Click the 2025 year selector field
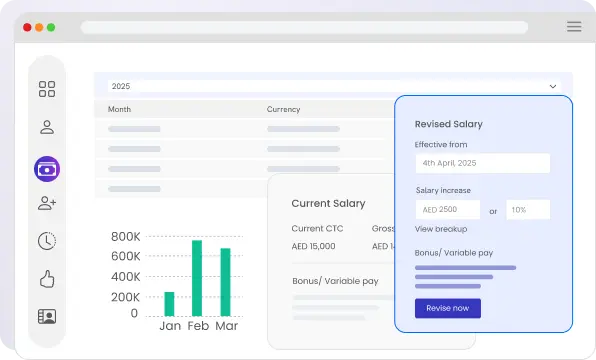Screen dimensions: 596x360 [334, 86]
